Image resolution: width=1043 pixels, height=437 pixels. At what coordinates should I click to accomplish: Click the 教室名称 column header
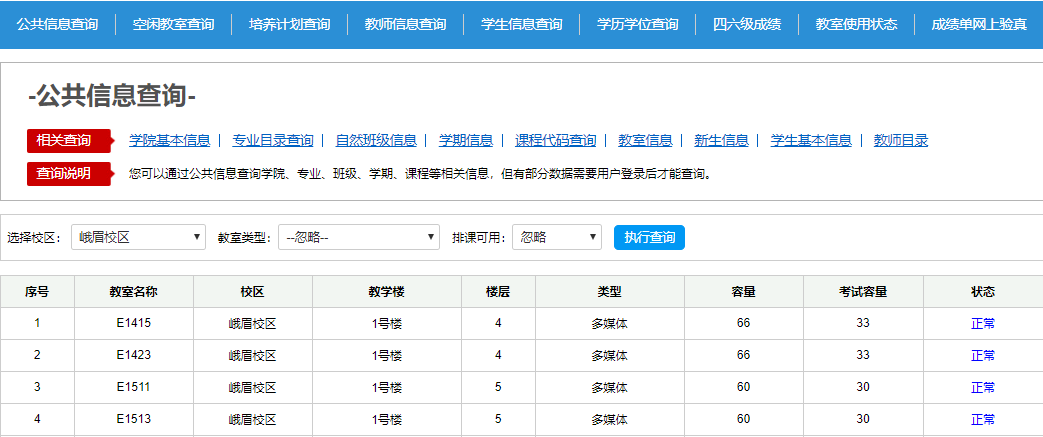click(133, 292)
